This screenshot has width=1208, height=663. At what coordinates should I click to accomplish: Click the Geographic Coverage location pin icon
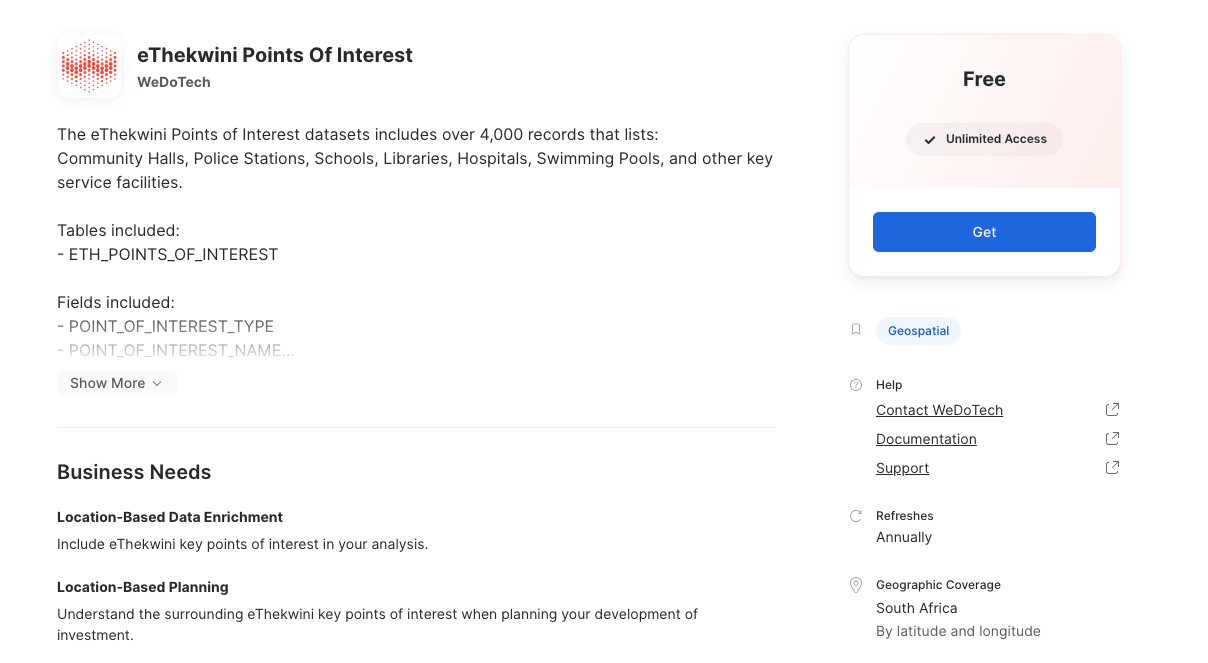856,585
